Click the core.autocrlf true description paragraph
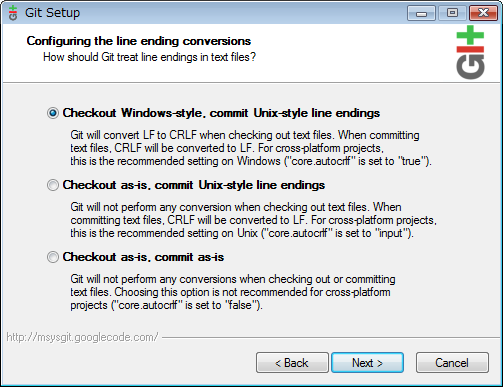 [251, 148]
